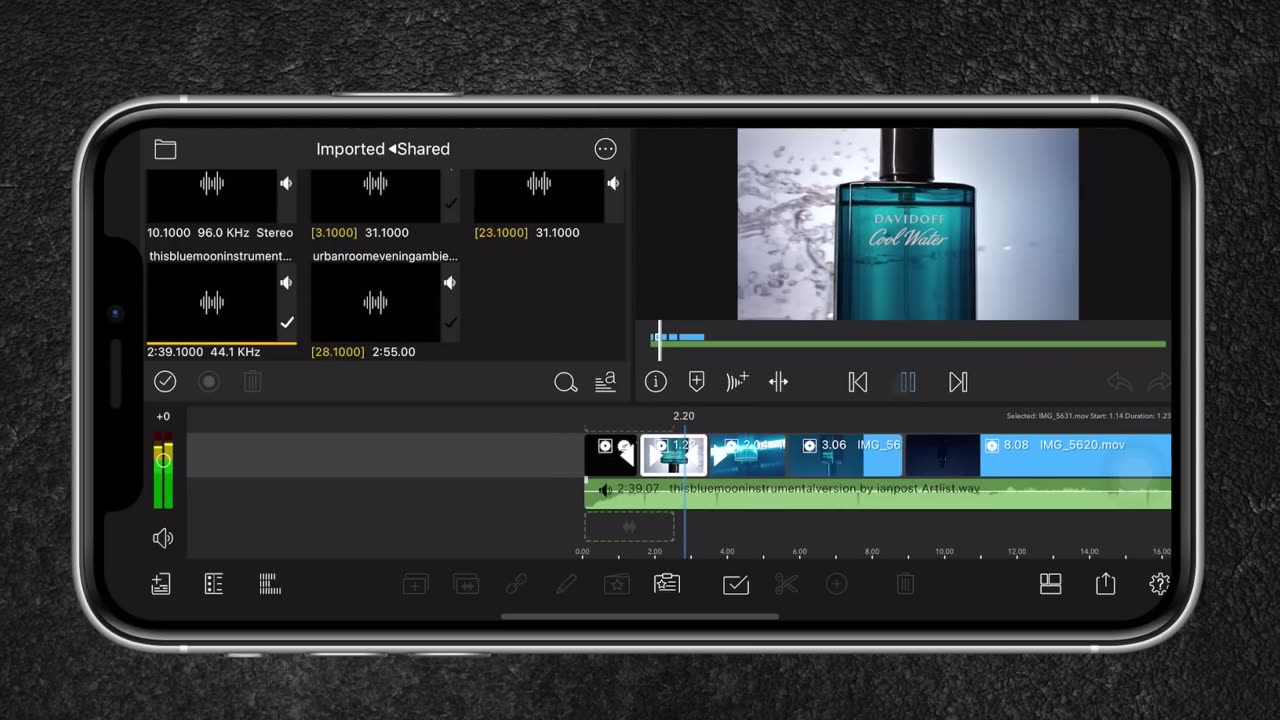Image resolution: width=1280 pixels, height=720 pixels.
Task: Open the Imported Shared source selector
Action: tap(383, 149)
